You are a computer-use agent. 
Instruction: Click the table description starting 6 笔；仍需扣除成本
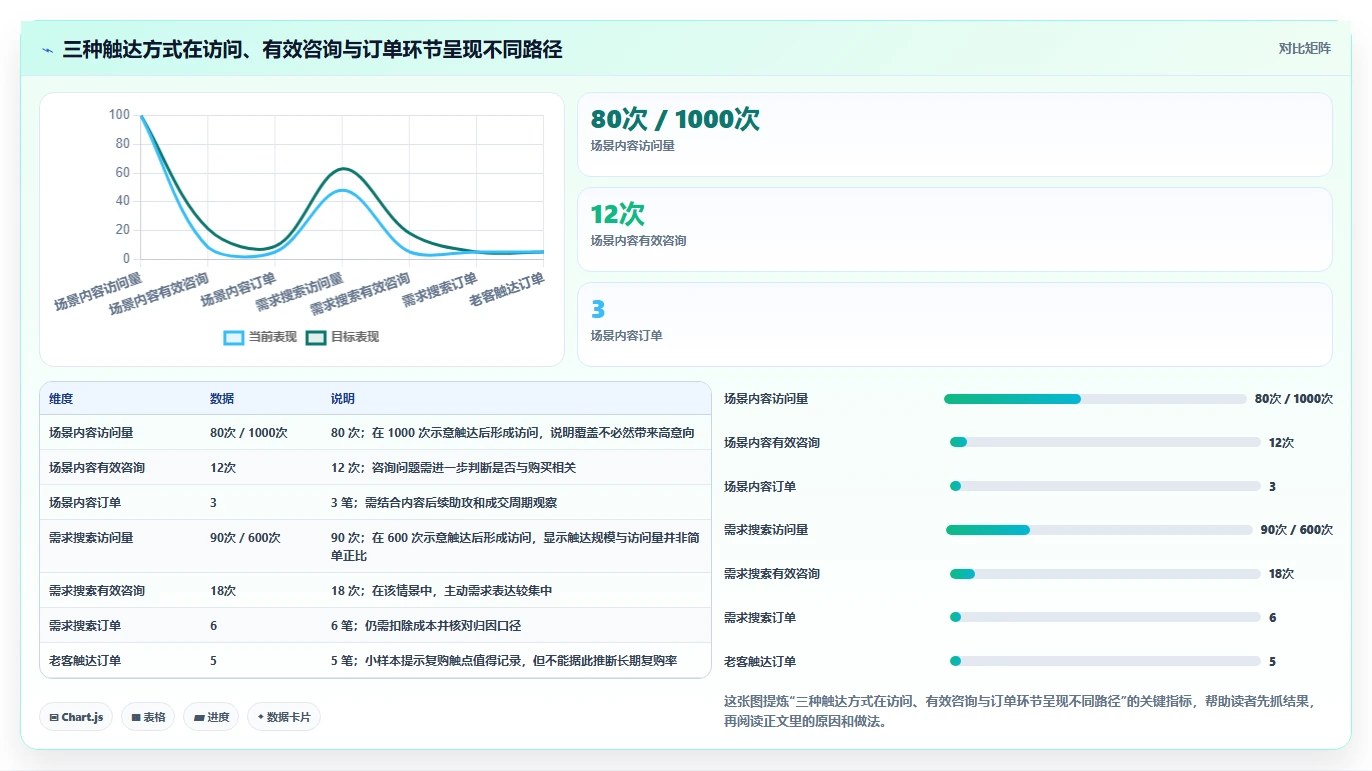pos(426,626)
